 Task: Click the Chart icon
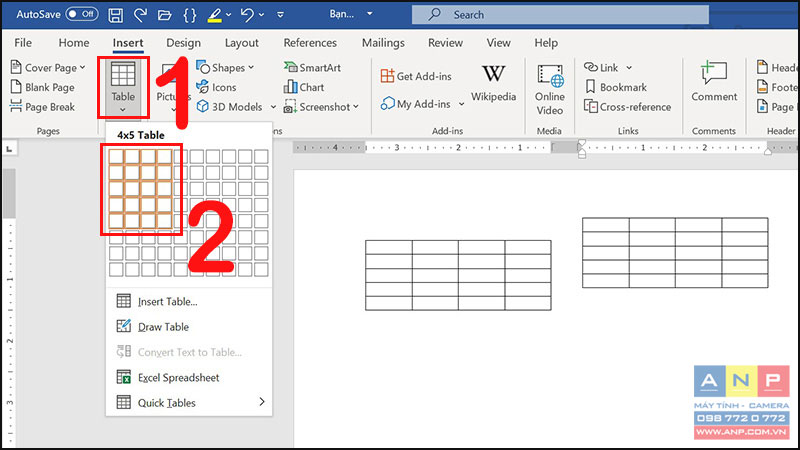click(290, 87)
